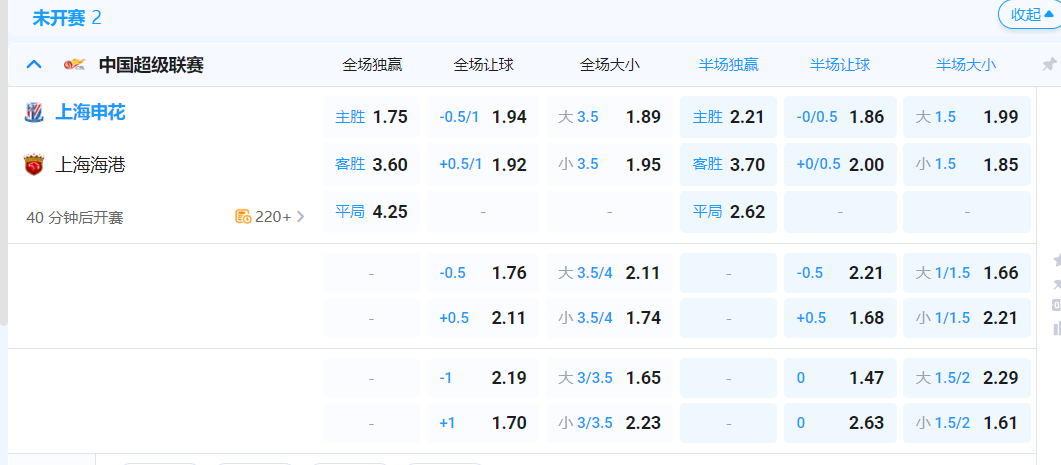Select half-time 平局 odds 2.62
The image size is (1061, 465).
pyautogui.click(x=728, y=212)
